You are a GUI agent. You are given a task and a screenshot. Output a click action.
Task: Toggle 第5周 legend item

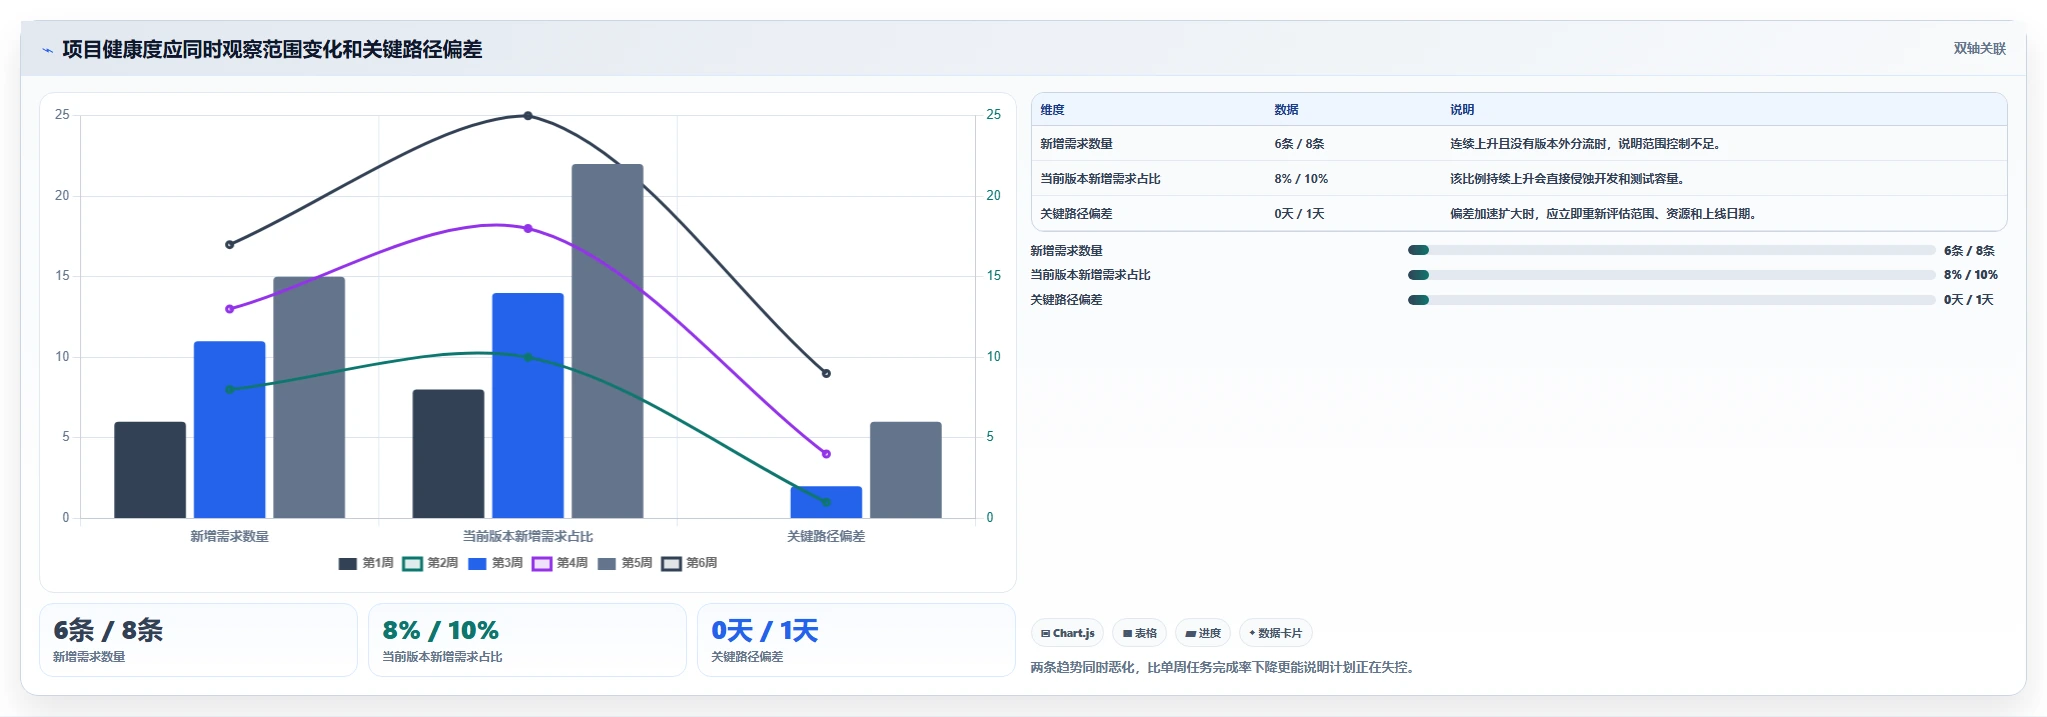pyautogui.click(x=625, y=563)
